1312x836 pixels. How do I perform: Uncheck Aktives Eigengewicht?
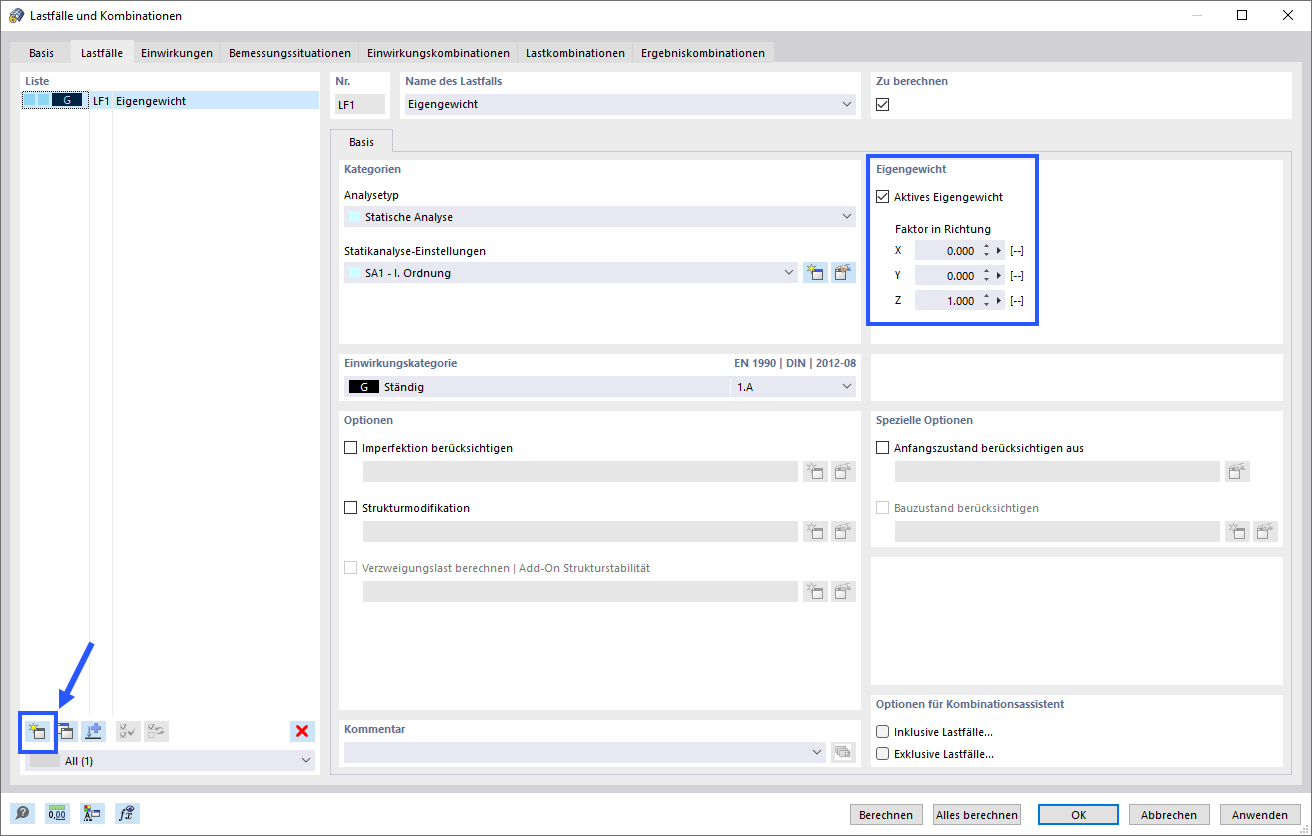(x=882, y=197)
